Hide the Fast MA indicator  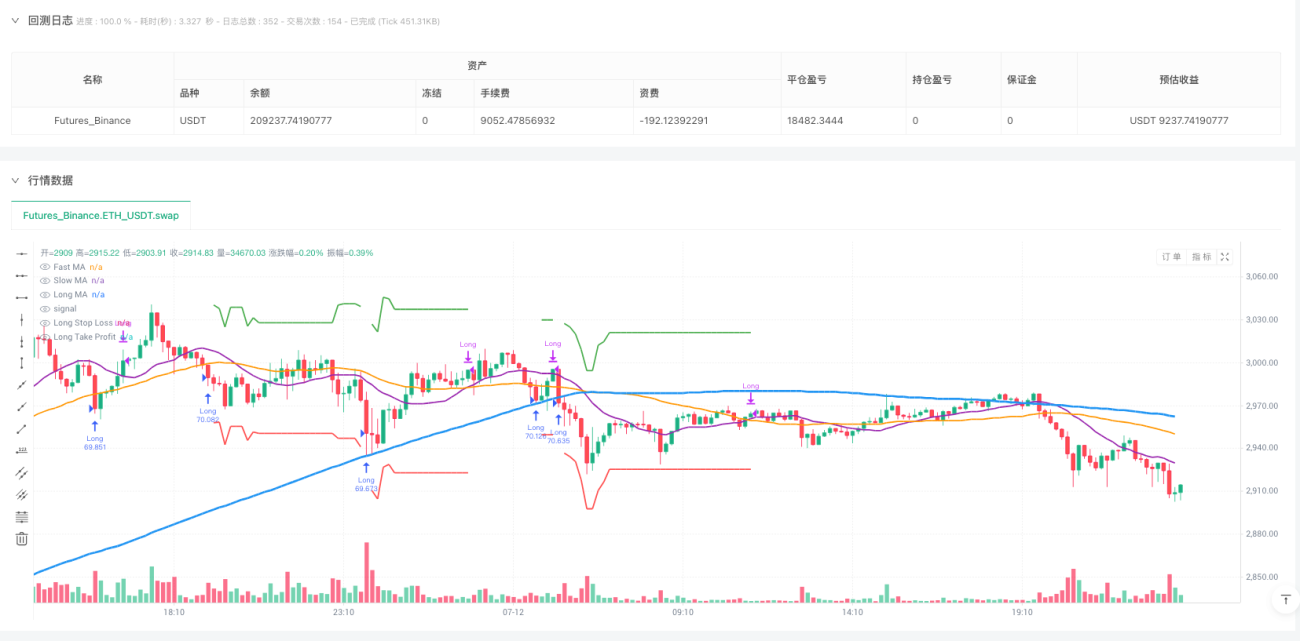coord(44,267)
